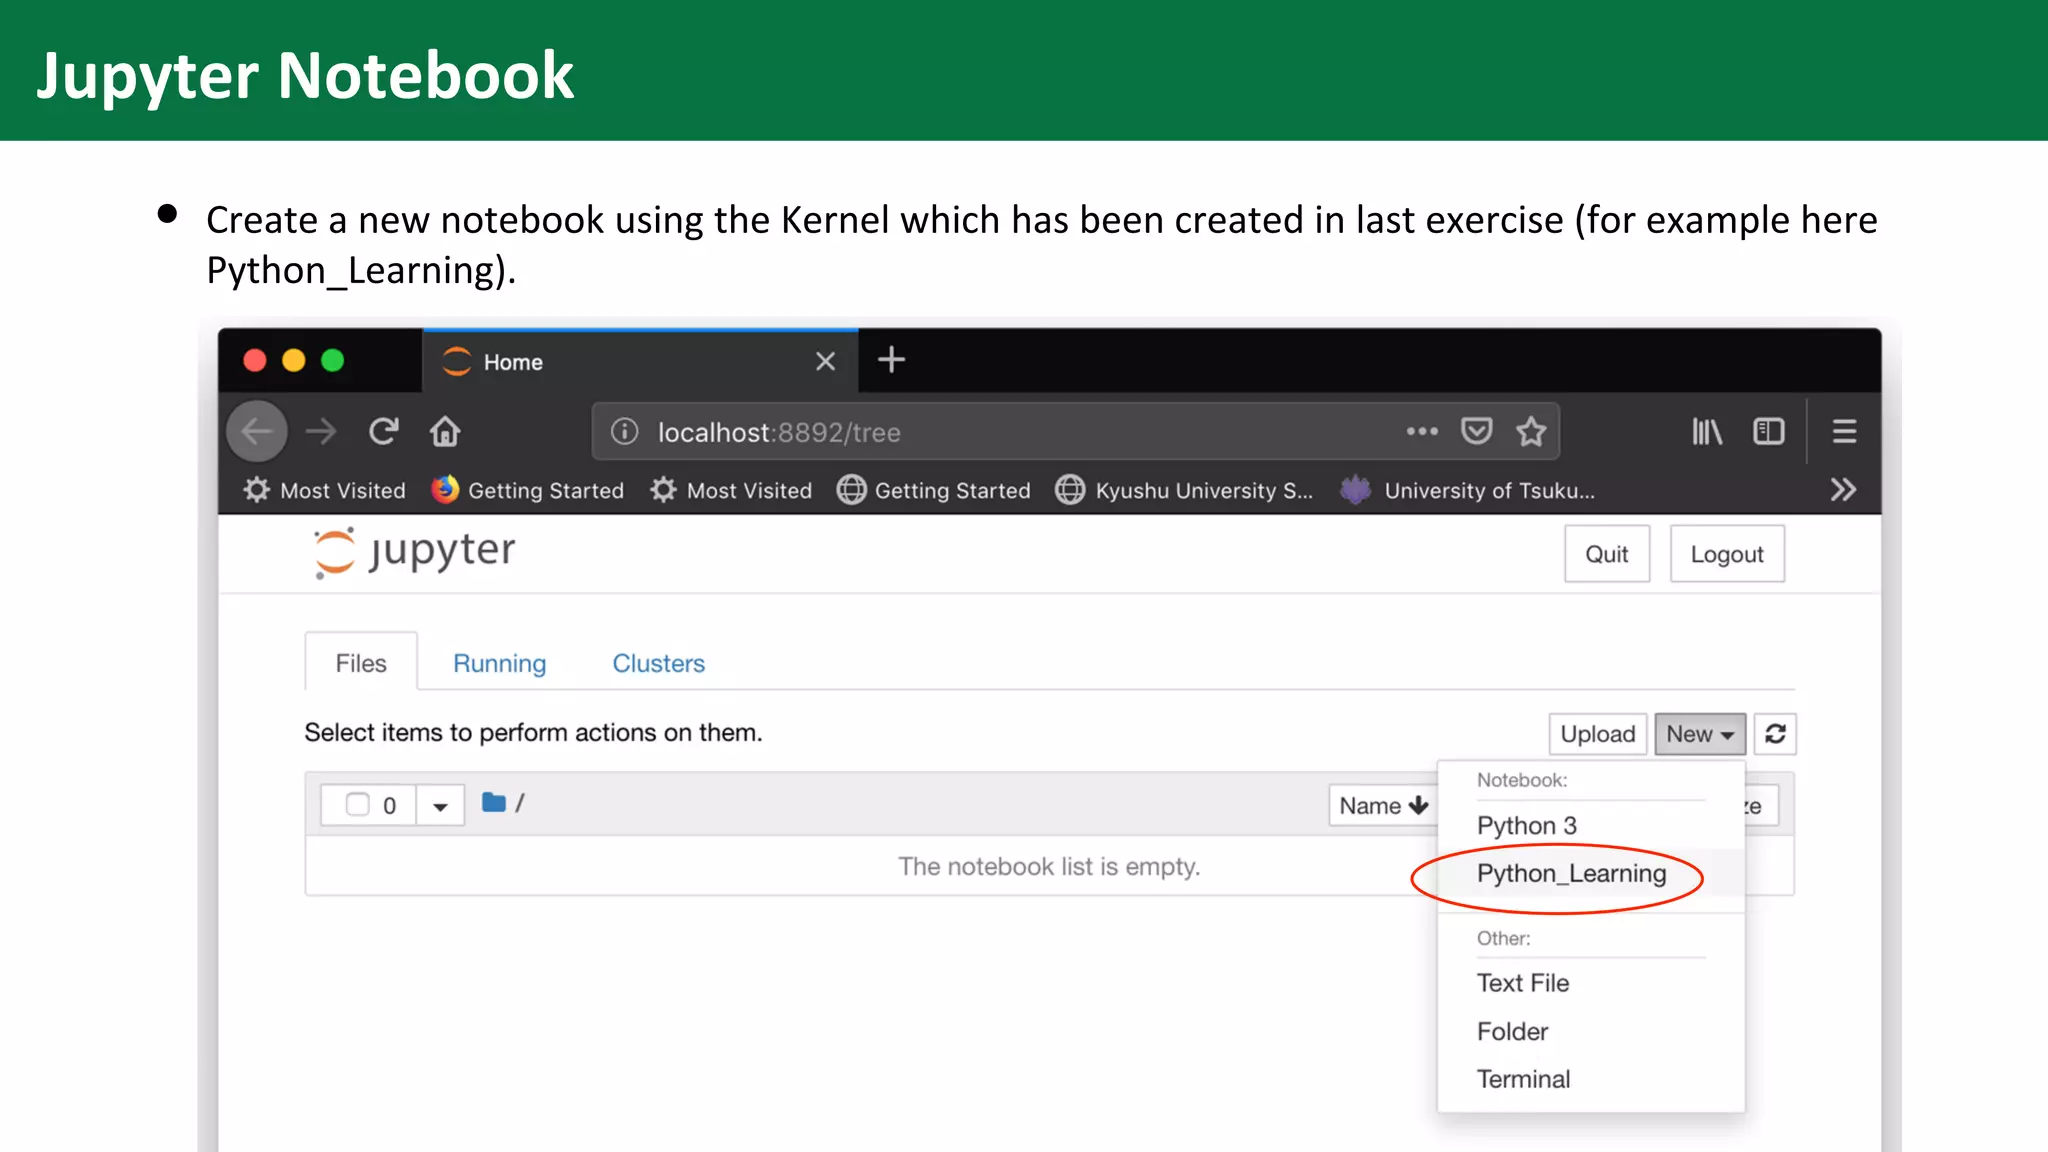
Task: Refresh the notebook list icon
Action: tap(1775, 734)
